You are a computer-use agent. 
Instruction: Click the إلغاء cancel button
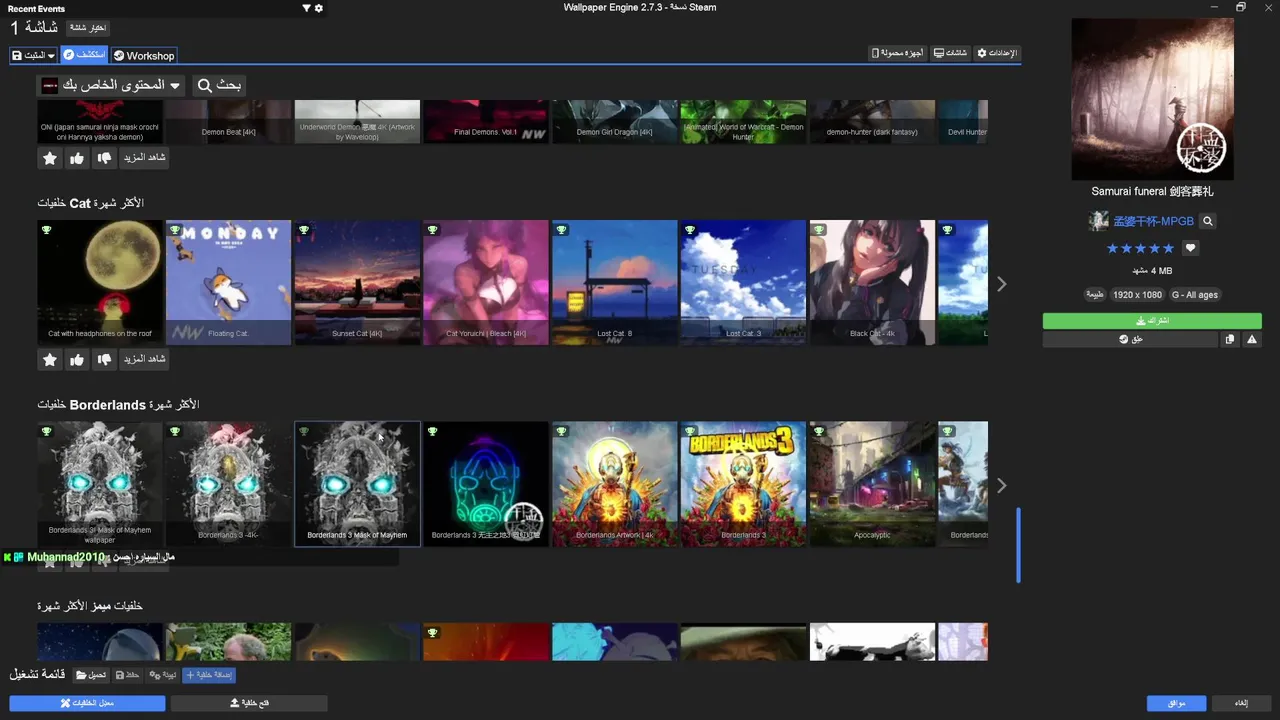[1241, 703]
